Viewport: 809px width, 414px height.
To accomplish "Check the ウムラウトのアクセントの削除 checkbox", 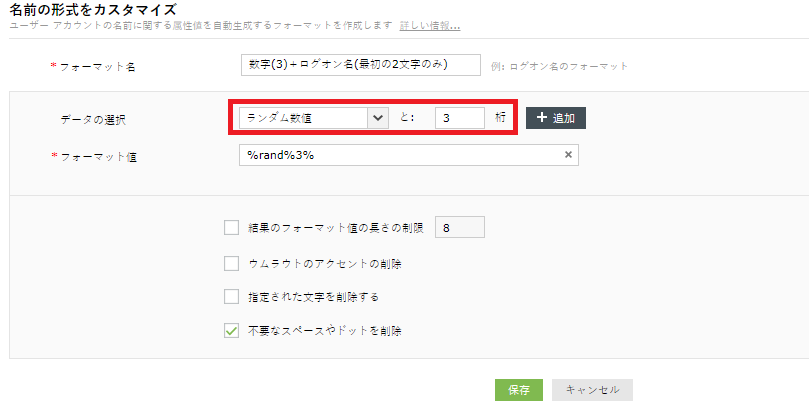I will tap(232, 263).
